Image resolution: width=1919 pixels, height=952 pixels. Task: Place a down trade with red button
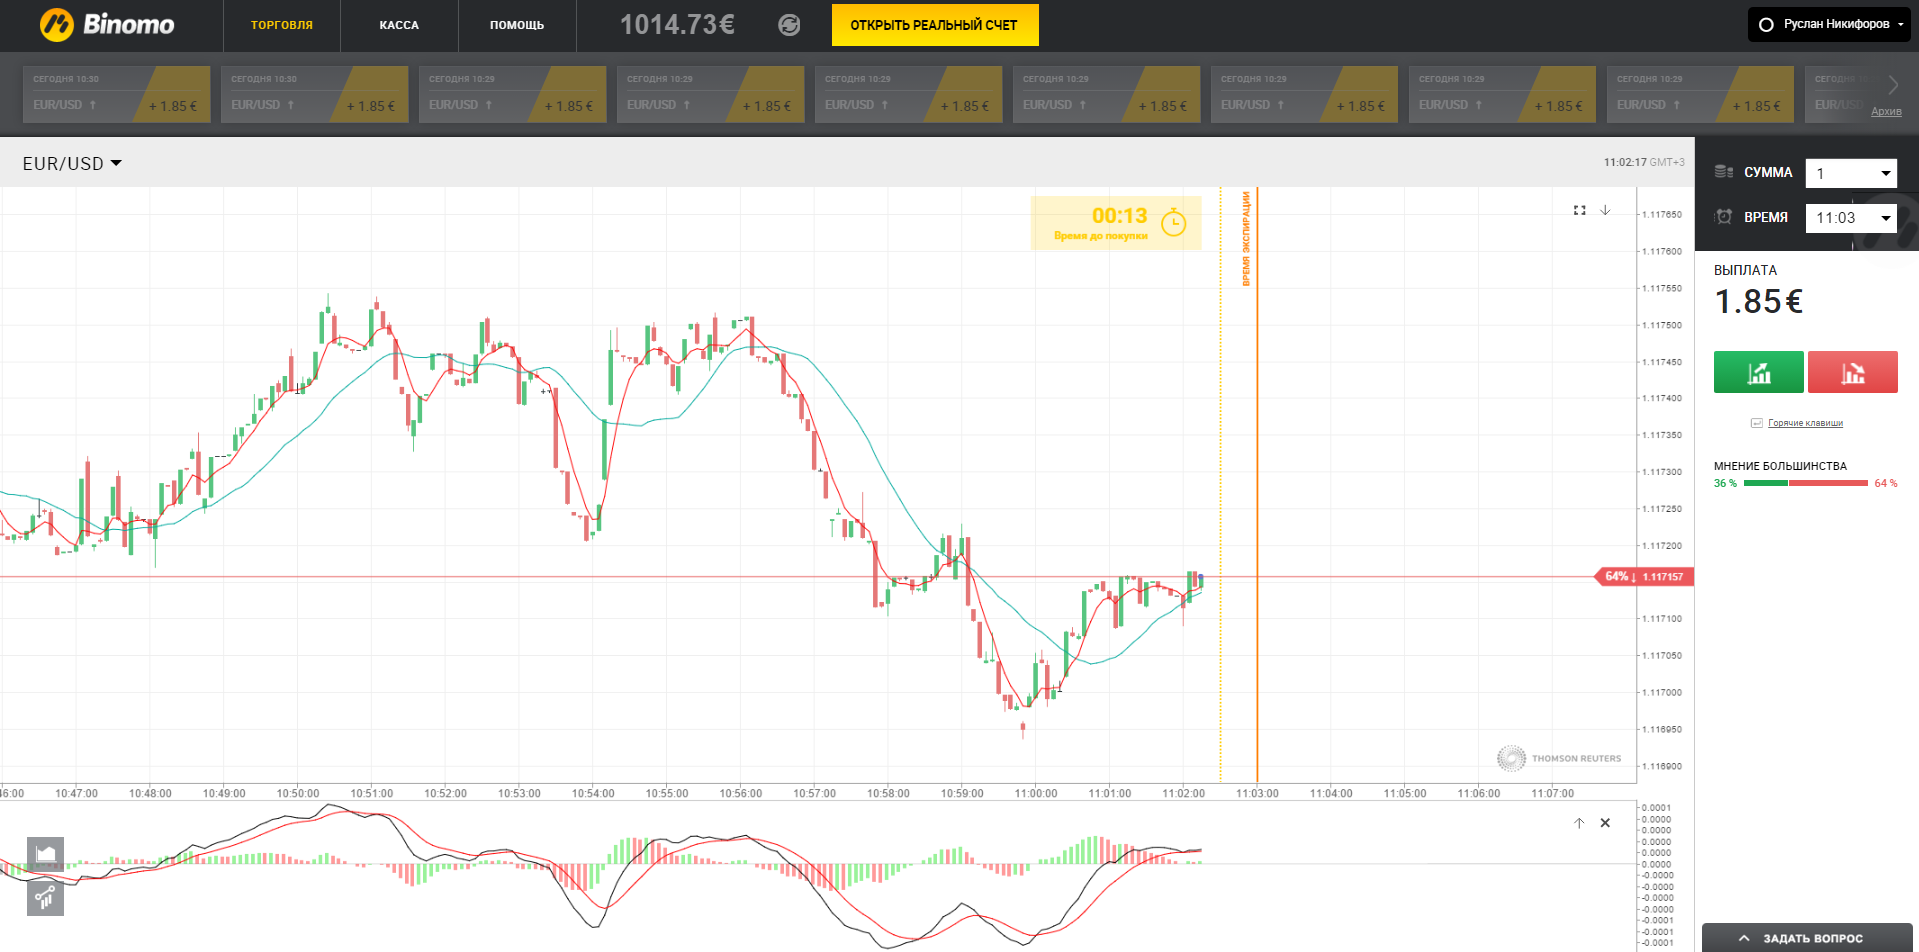pyautogui.click(x=1853, y=372)
